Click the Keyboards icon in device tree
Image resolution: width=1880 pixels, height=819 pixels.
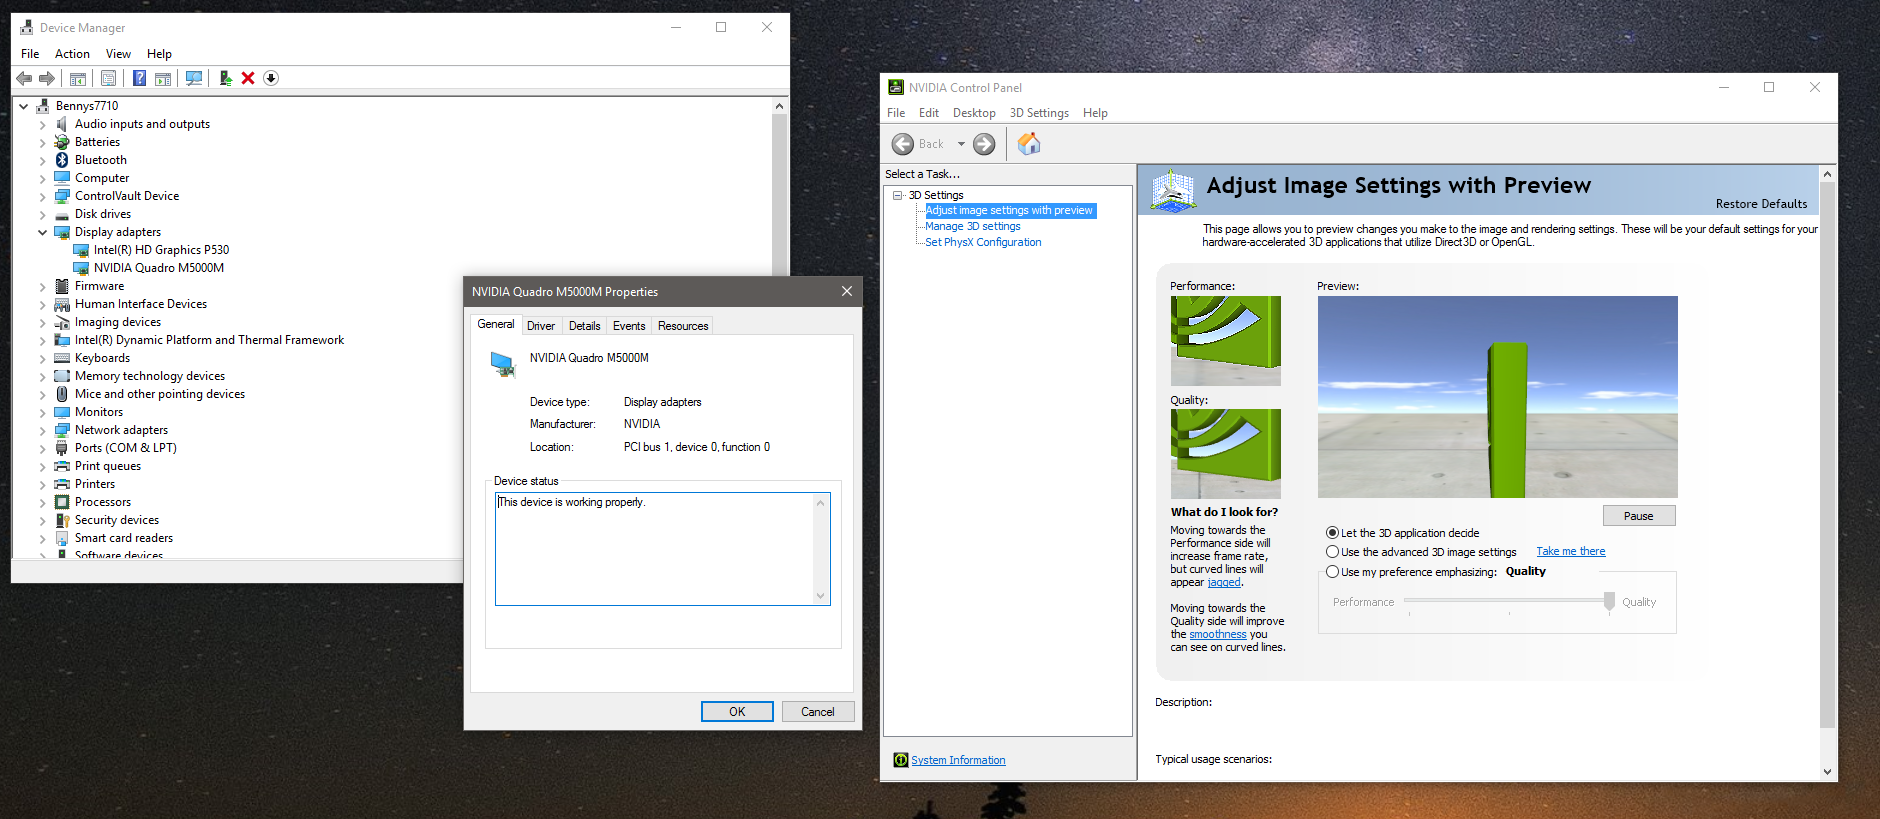[62, 358]
